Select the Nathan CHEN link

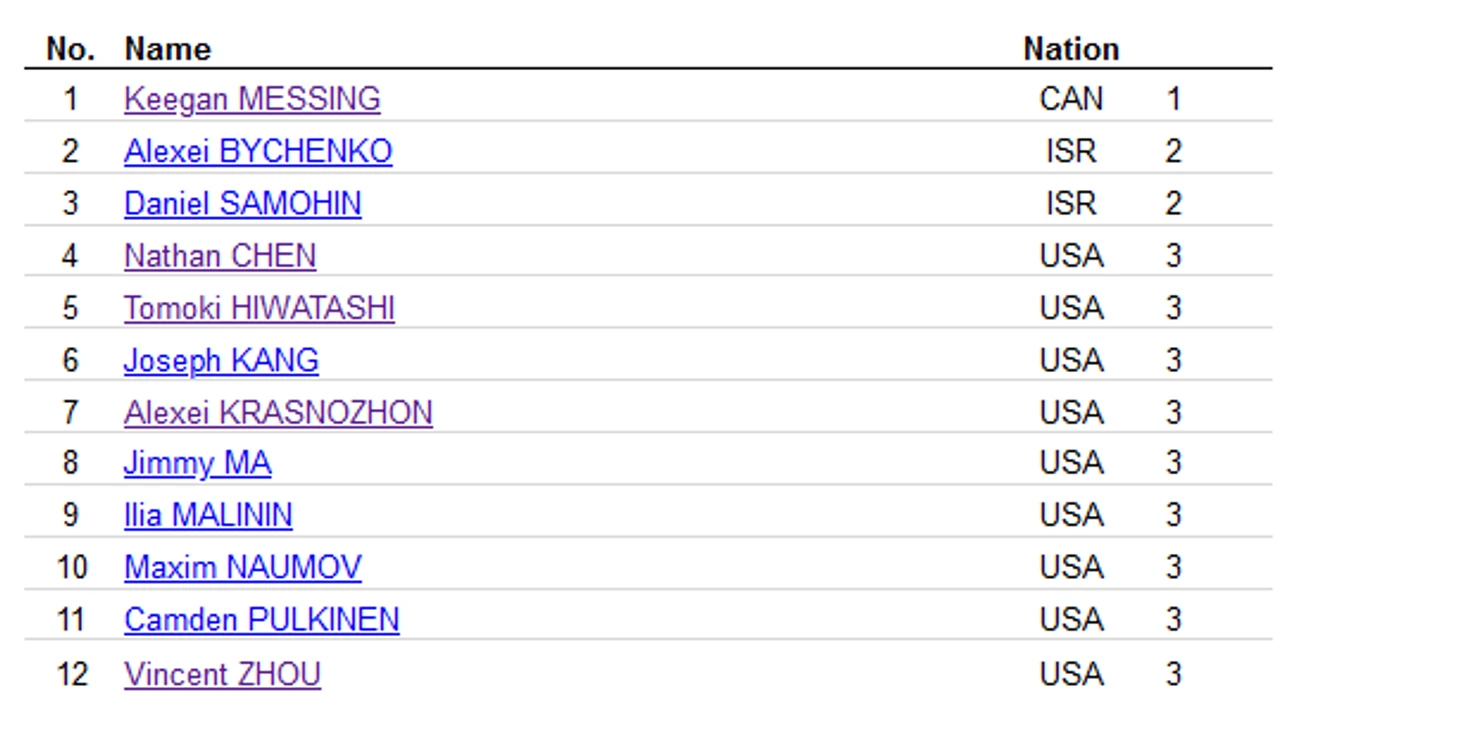220,256
